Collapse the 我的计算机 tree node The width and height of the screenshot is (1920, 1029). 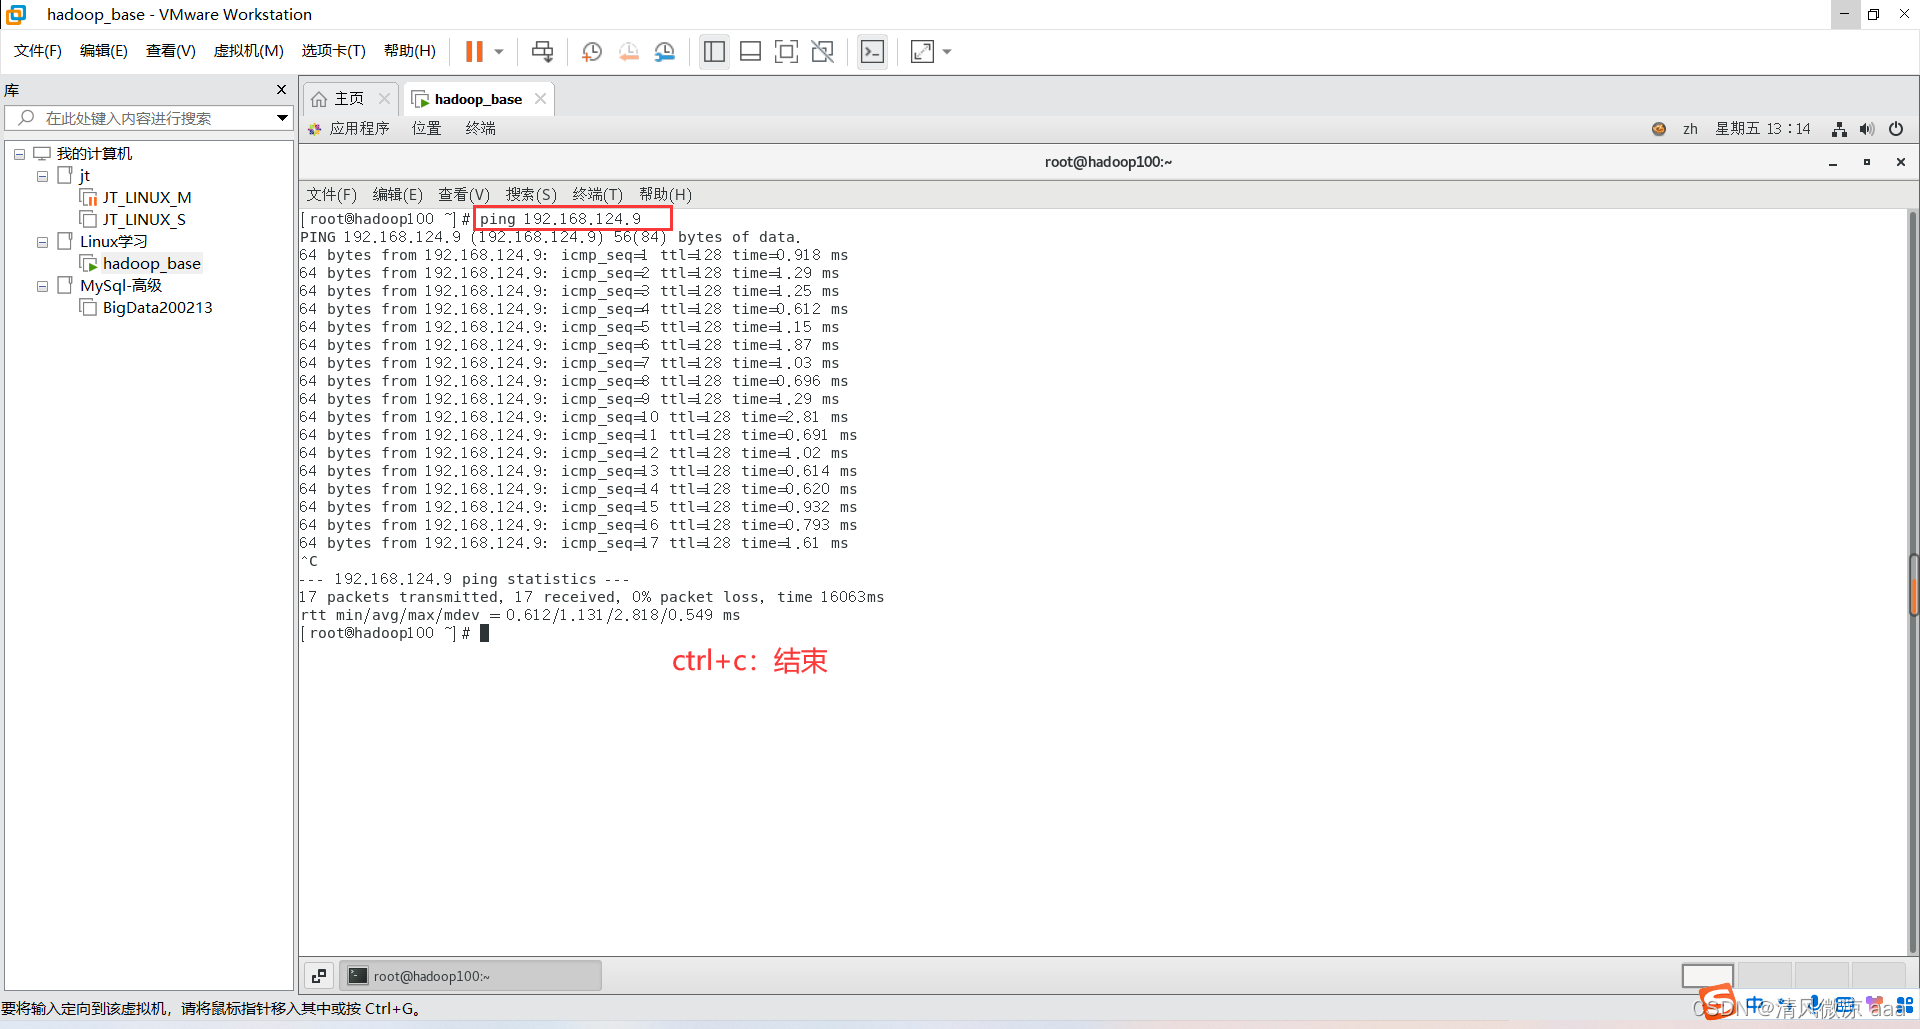click(19, 154)
